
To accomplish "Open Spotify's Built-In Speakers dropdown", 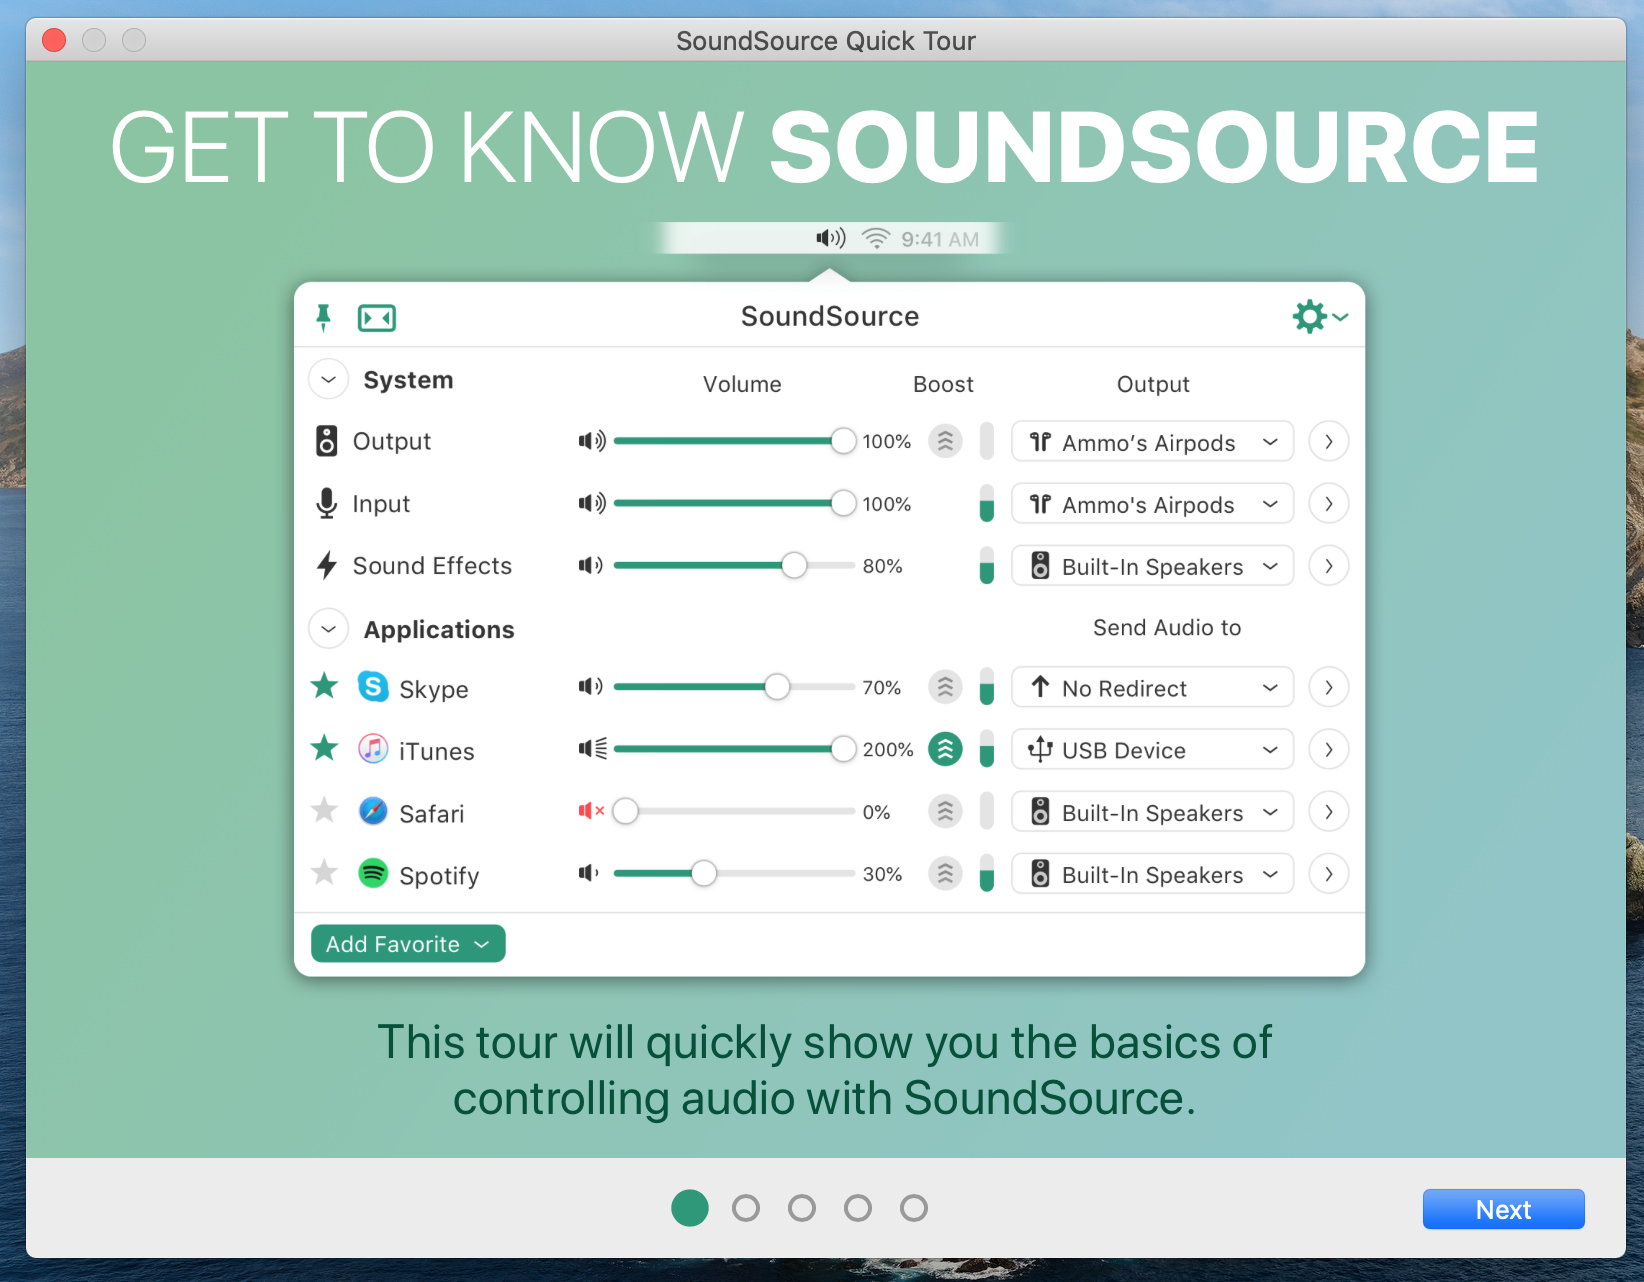I will [1153, 873].
